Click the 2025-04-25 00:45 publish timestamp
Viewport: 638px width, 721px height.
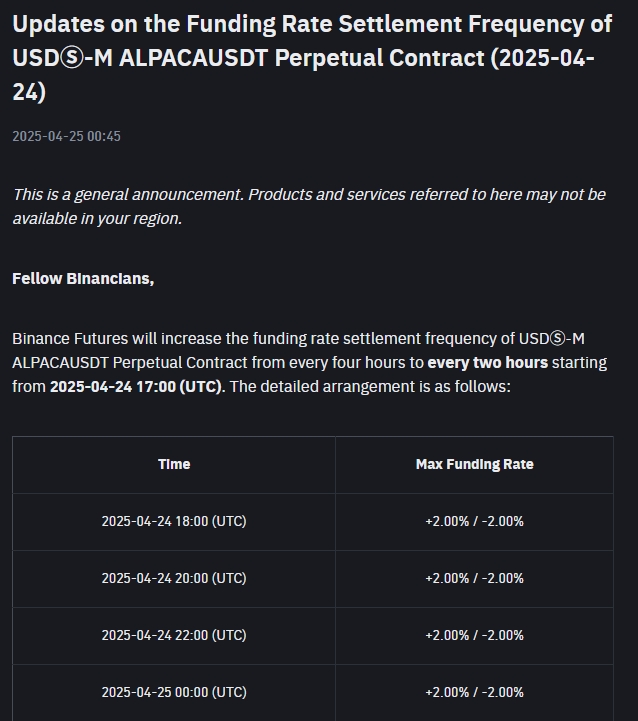[66, 136]
